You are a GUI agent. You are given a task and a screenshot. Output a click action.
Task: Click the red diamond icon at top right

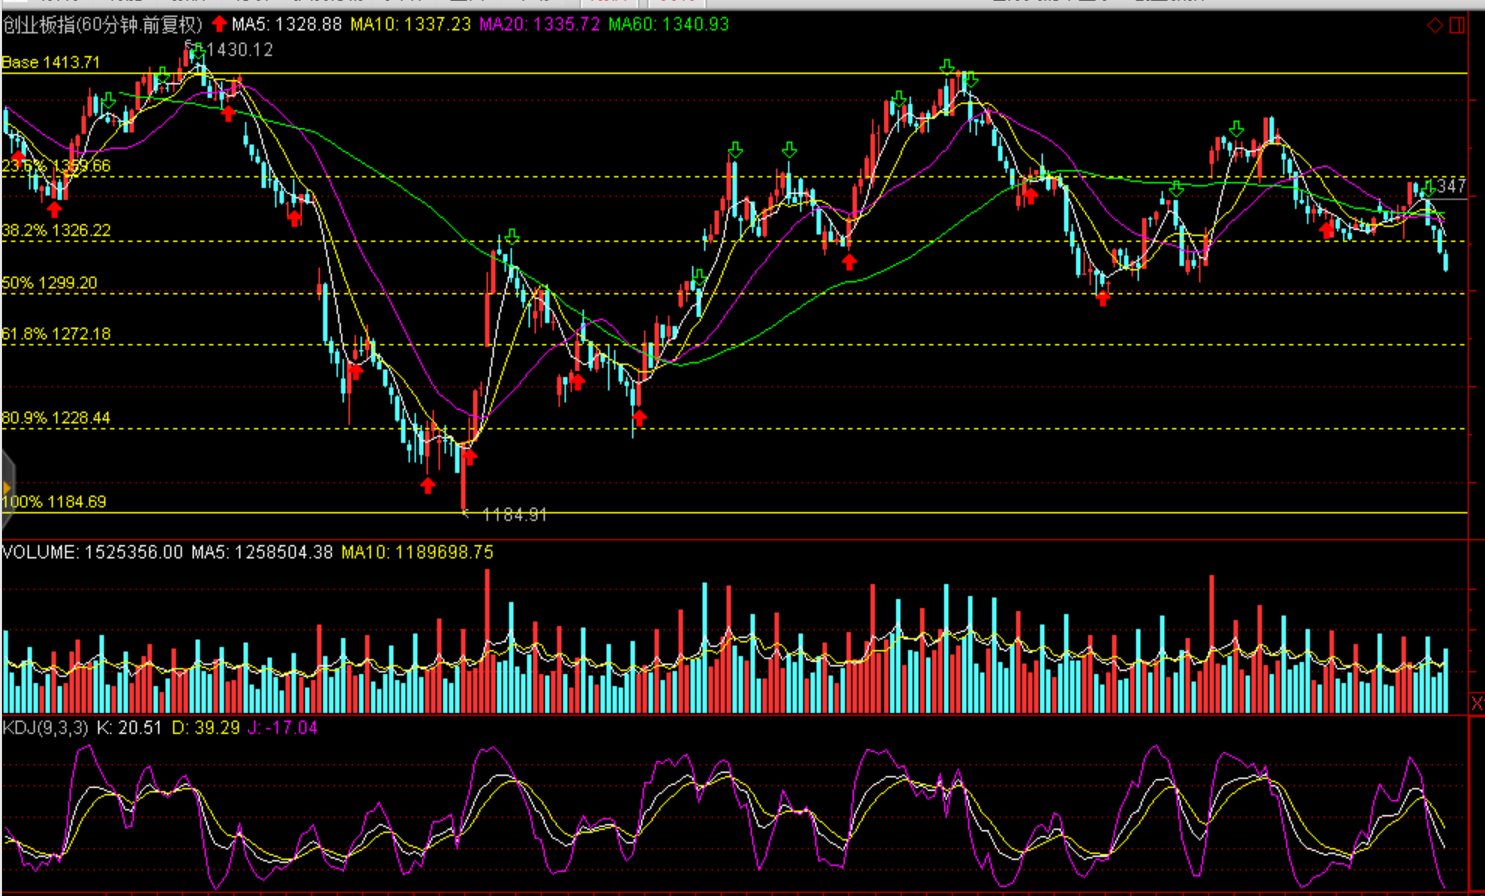(1435, 25)
